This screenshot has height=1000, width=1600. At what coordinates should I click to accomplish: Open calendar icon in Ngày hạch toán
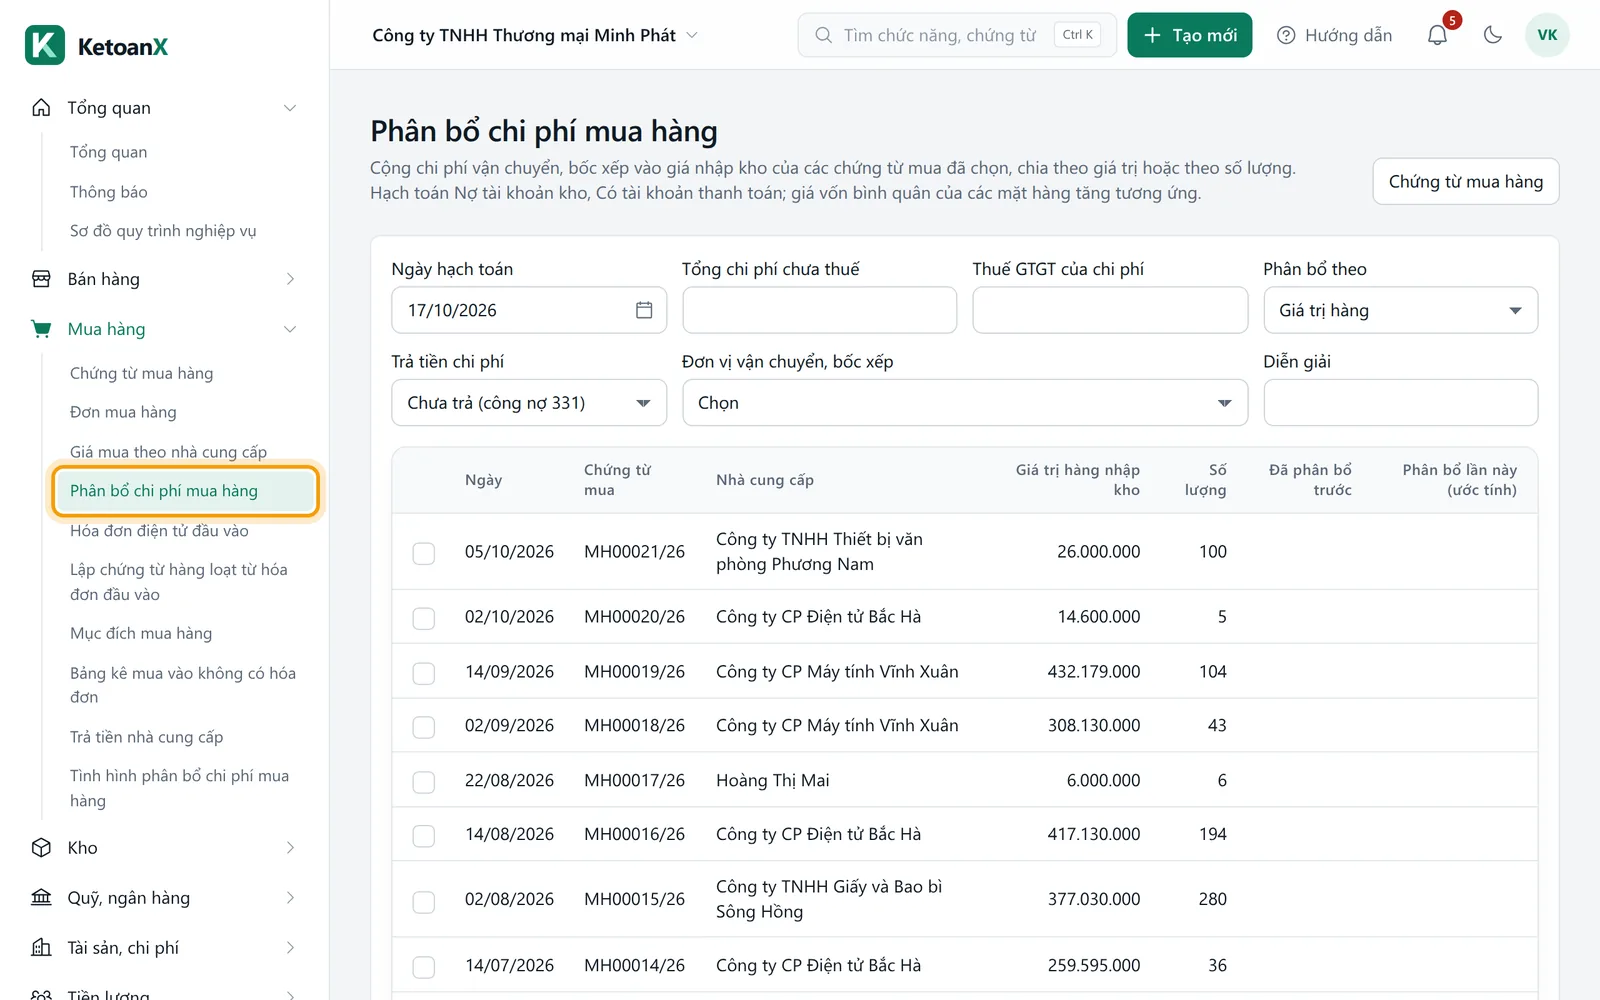point(644,310)
